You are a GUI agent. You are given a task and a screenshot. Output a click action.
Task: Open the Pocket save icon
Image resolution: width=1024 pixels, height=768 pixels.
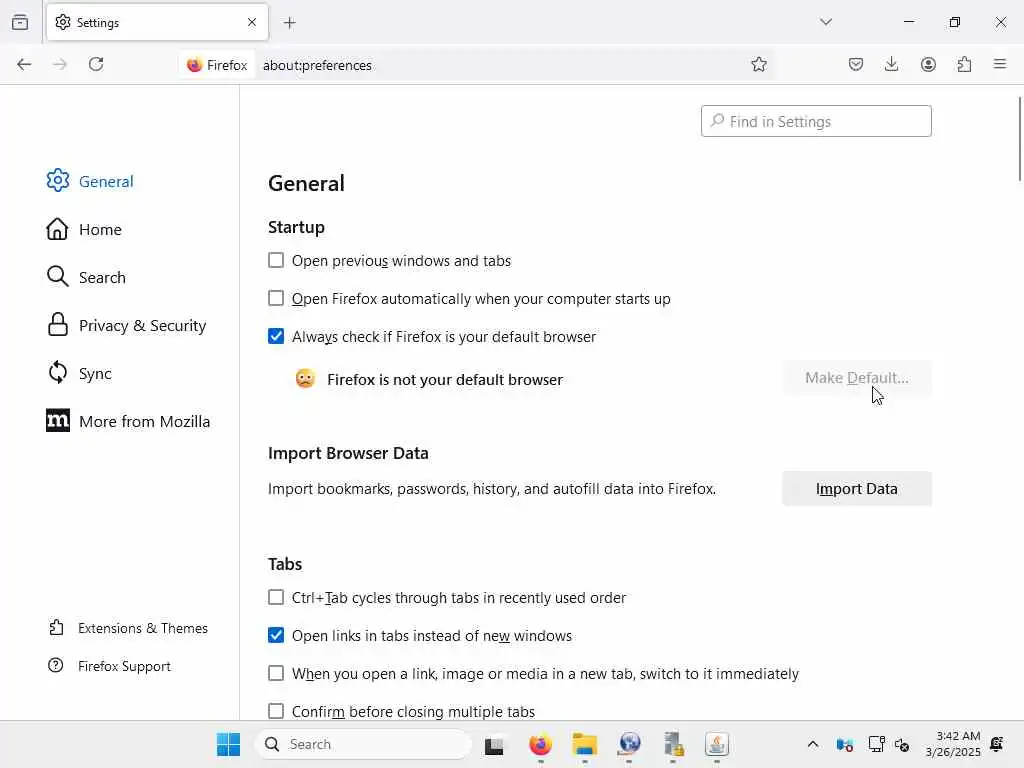(x=856, y=64)
